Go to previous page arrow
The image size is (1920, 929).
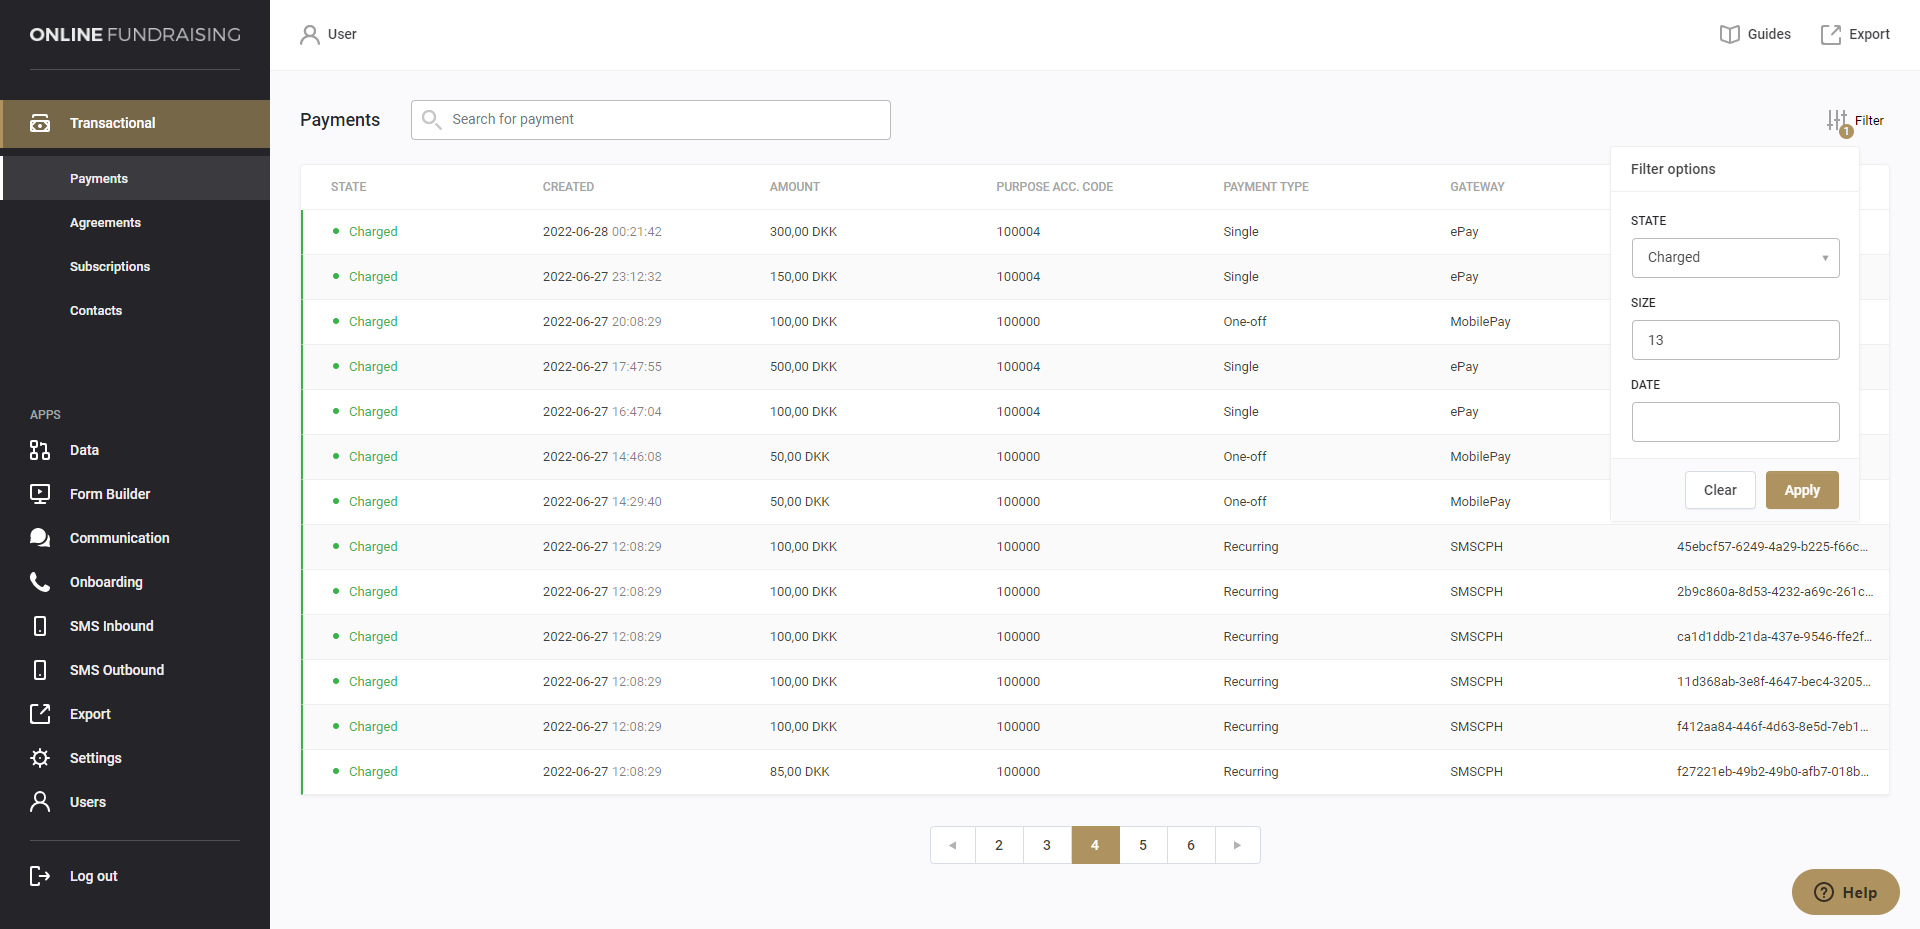953,845
